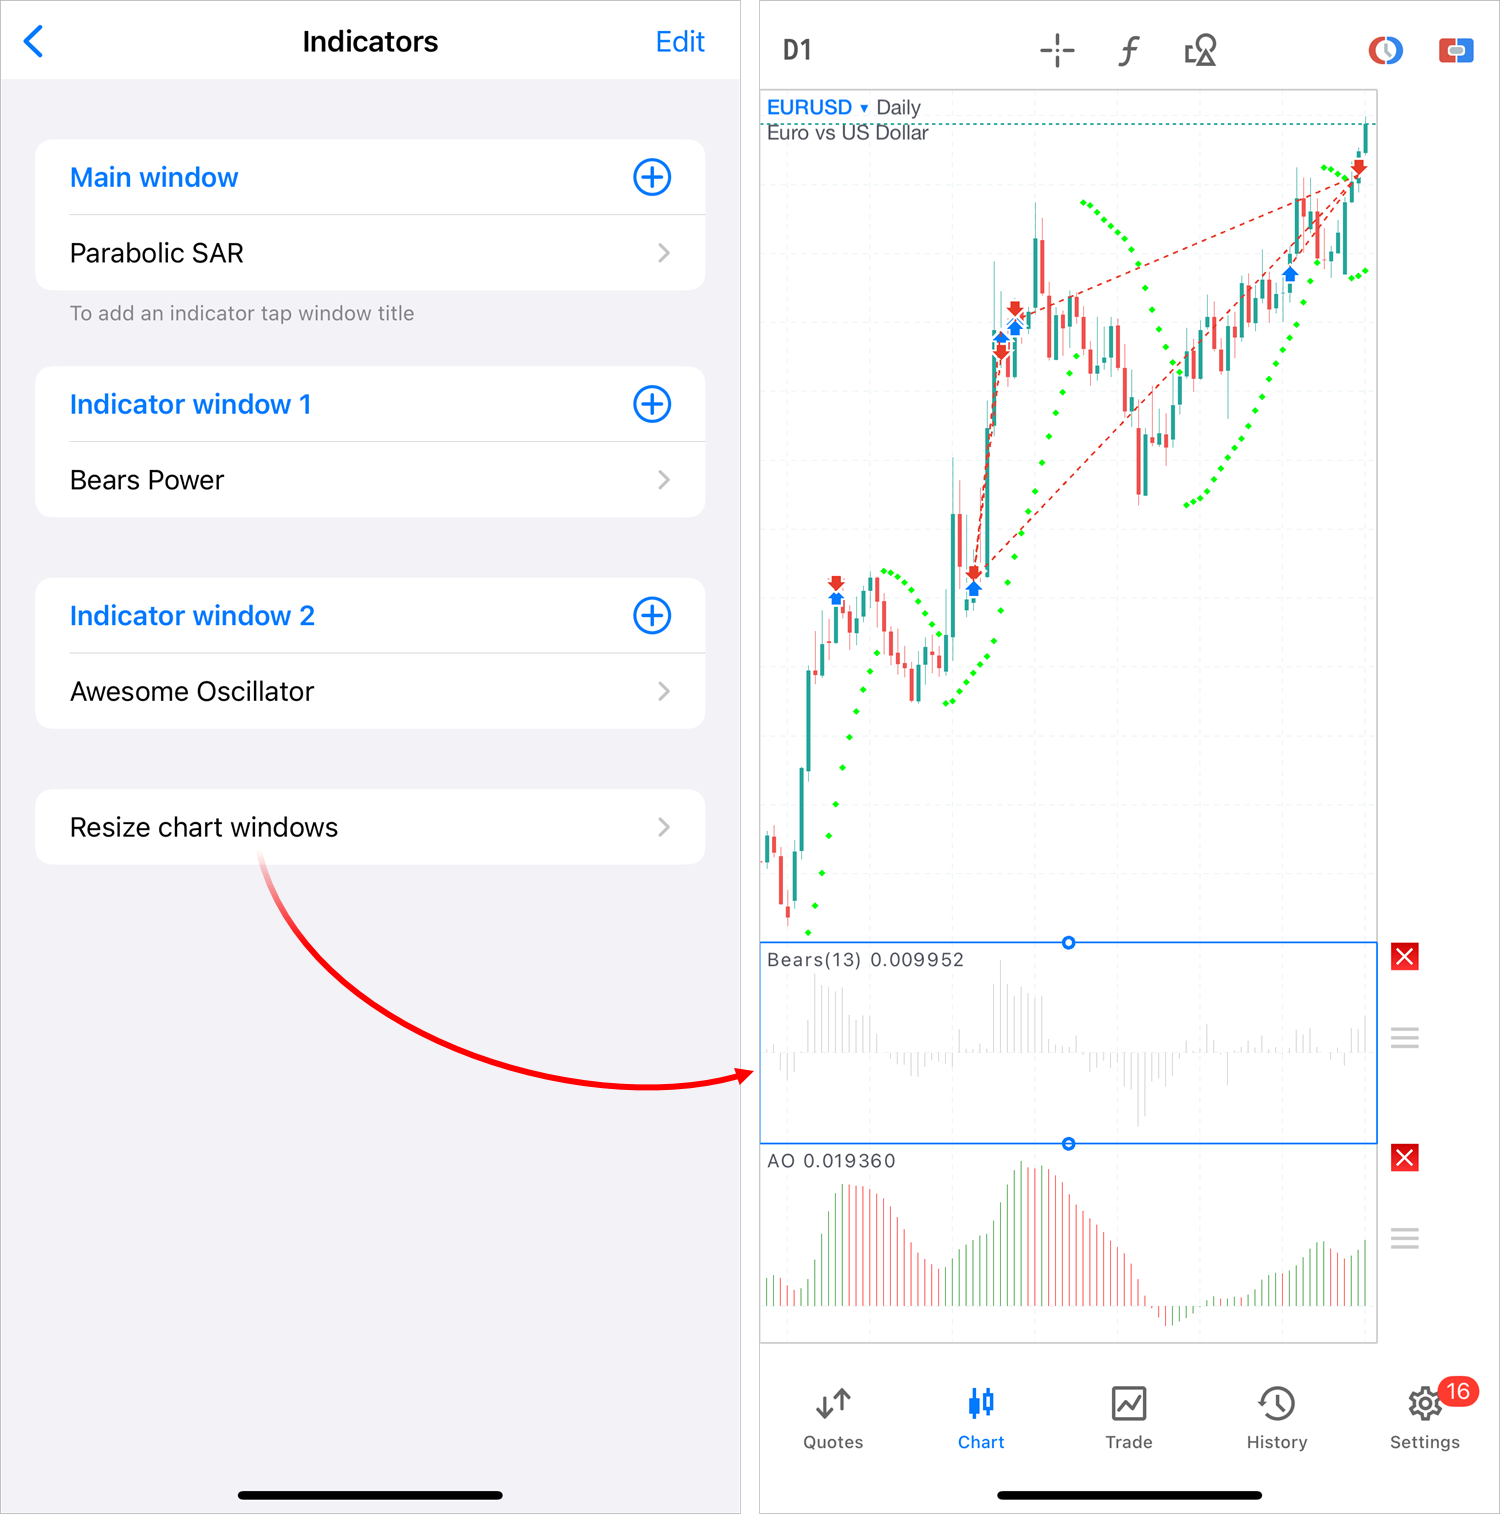Screen dimensions: 1500x1514
Task: Toggle one-click trading panel
Action: 1456,49
